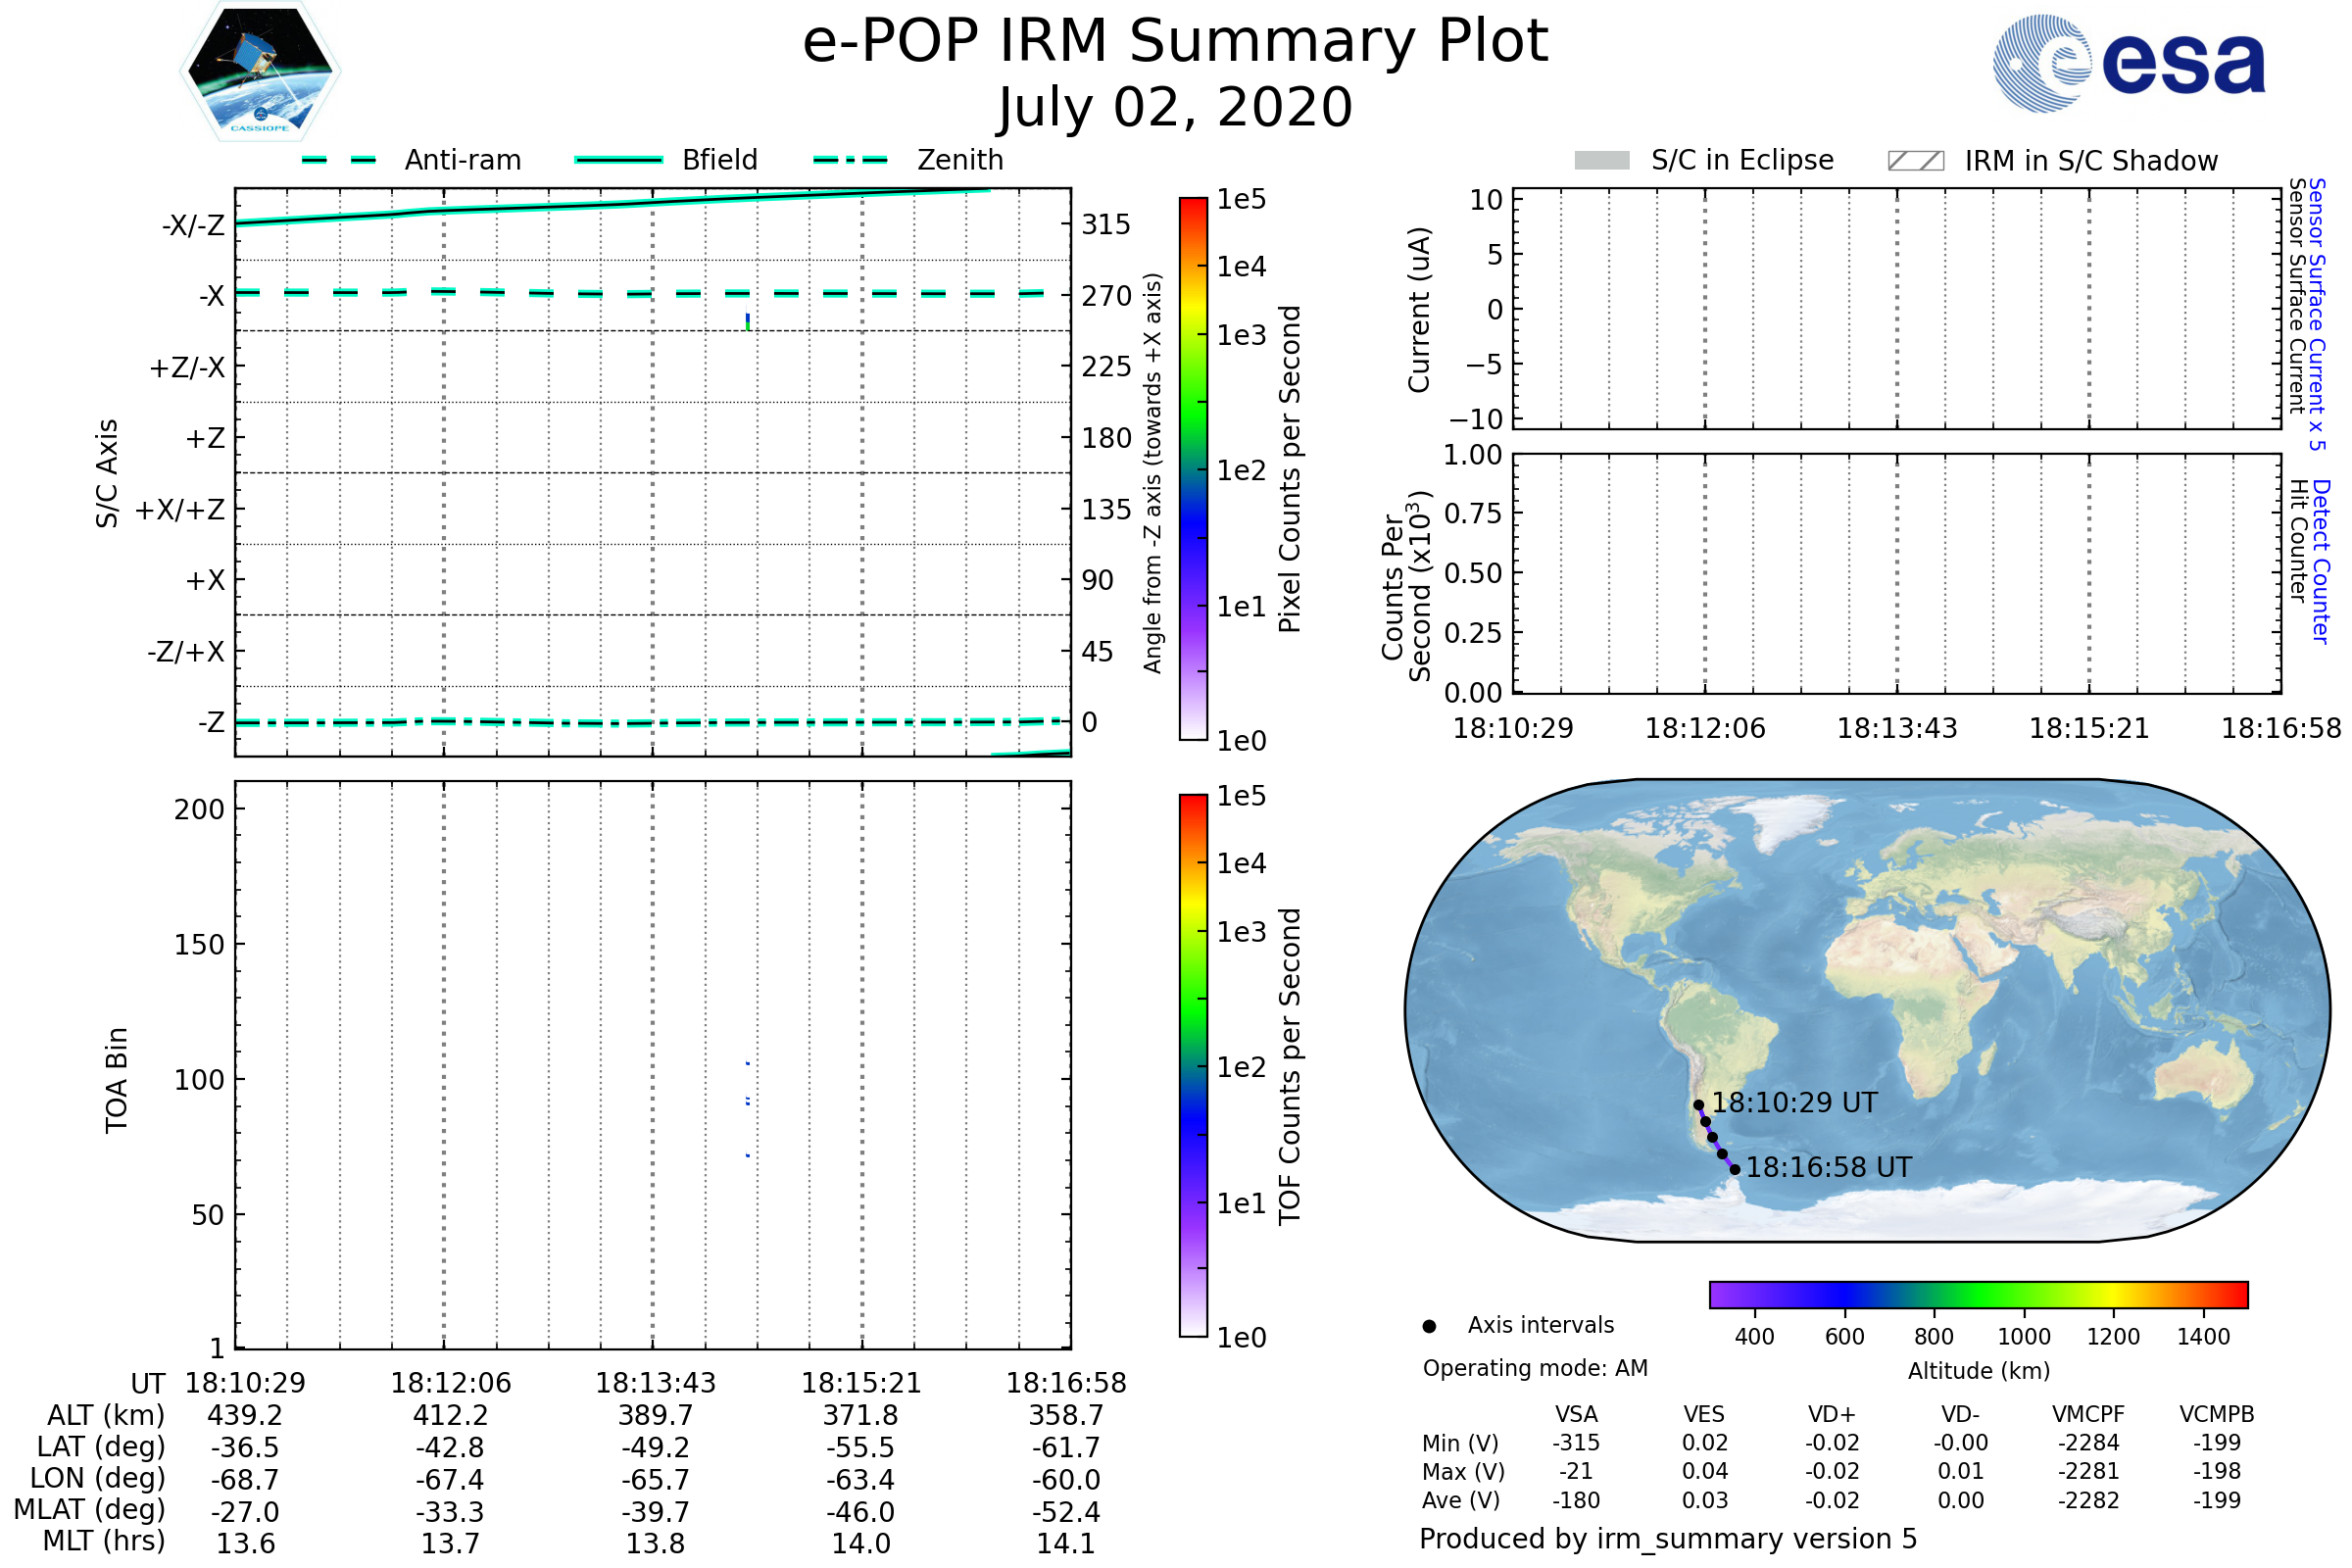2352x1568 pixels.
Task: Click the S/C in Eclipse gray legend patch
Action: click(x=1601, y=161)
